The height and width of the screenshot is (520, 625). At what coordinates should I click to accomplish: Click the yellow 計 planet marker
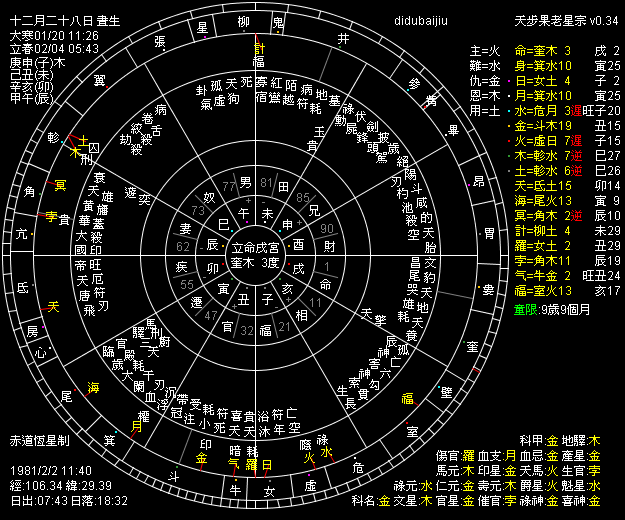(x=260, y=48)
